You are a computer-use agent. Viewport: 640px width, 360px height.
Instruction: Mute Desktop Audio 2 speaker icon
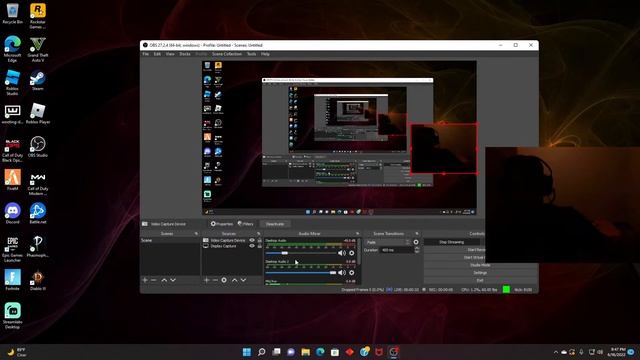pyautogui.click(x=342, y=273)
